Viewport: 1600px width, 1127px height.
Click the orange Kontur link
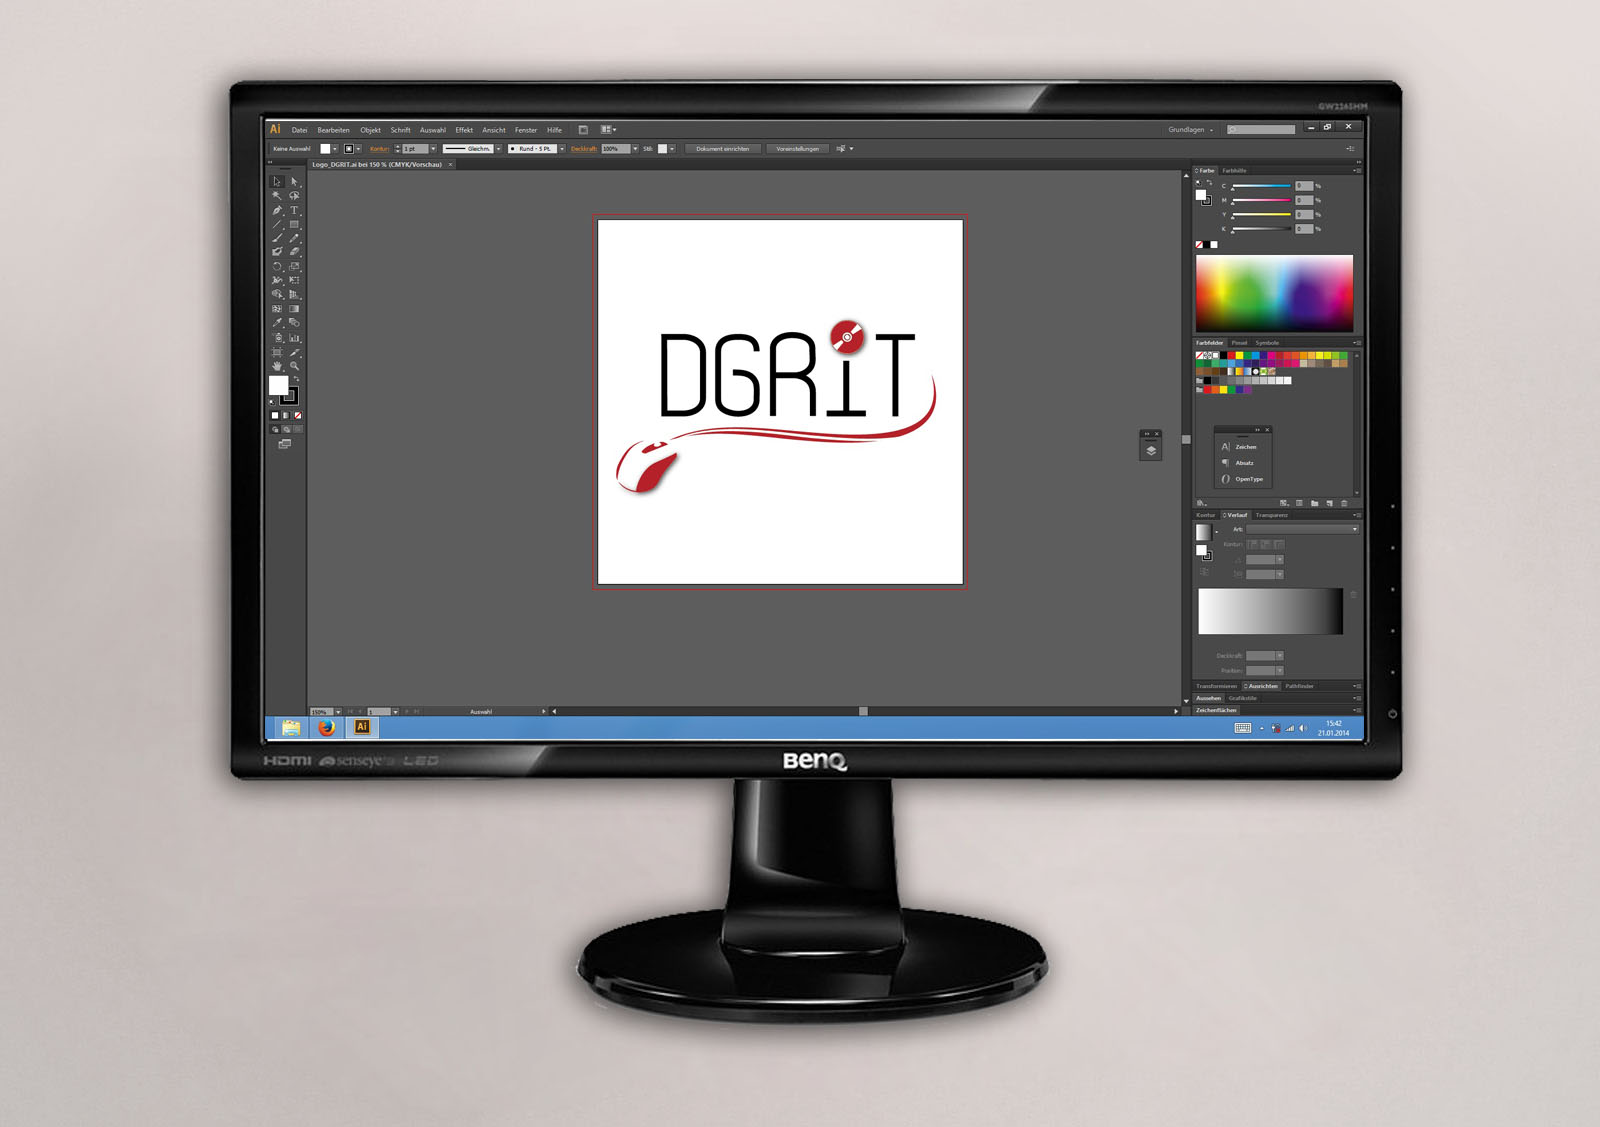click(379, 149)
